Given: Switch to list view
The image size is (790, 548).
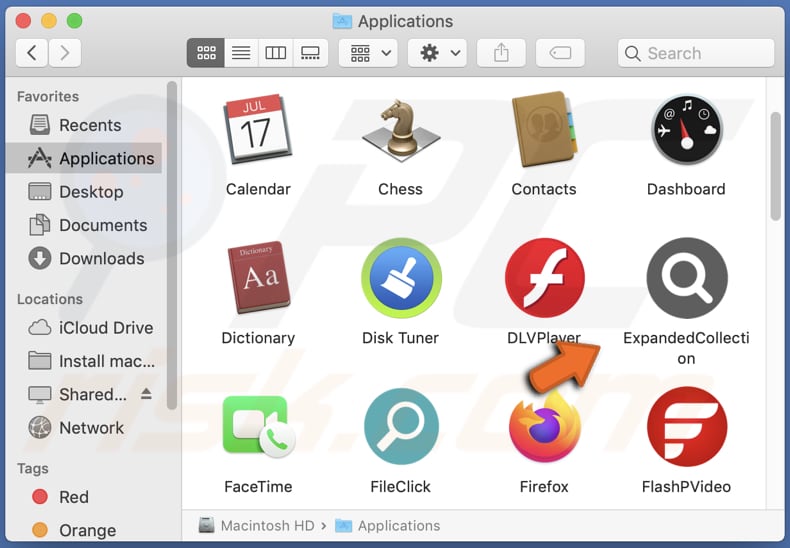Looking at the screenshot, I should (241, 52).
